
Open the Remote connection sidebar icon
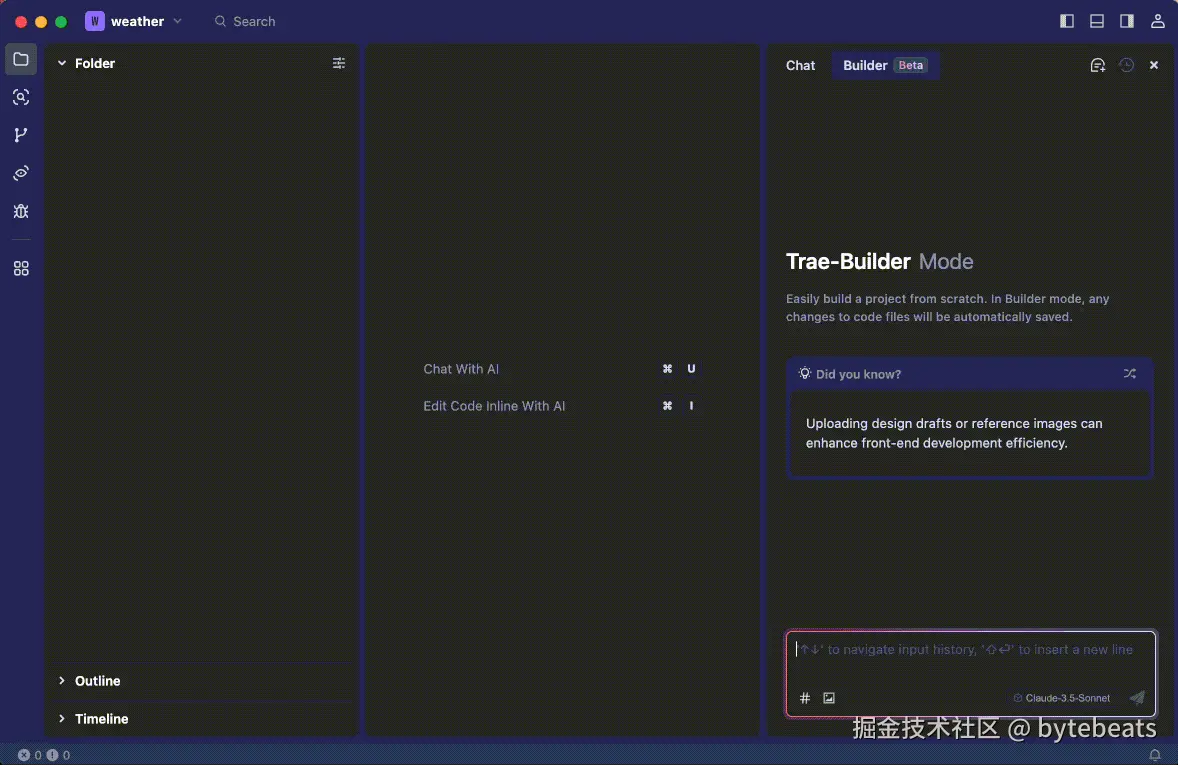[x=21, y=173]
